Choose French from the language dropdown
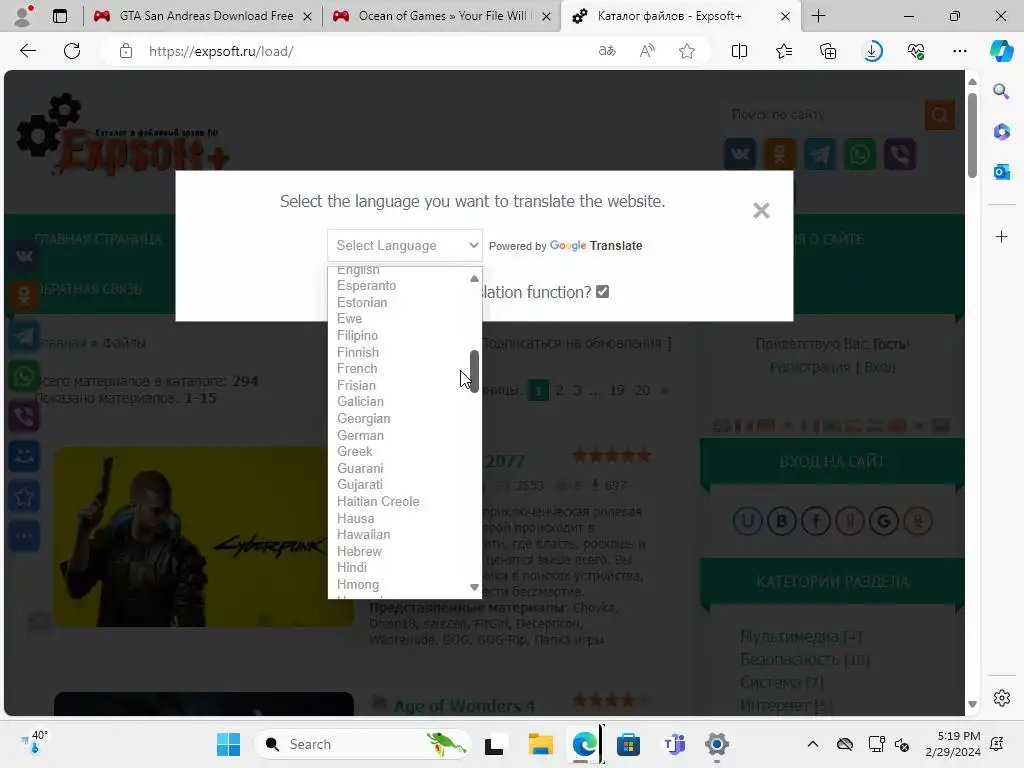The width and height of the screenshot is (1024, 768). coord(357,368)
